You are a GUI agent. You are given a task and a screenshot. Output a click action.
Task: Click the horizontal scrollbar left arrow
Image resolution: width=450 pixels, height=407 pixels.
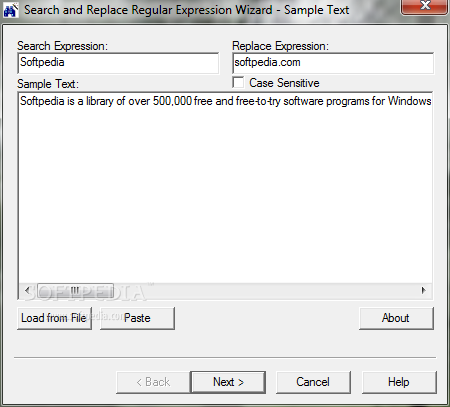coord(27,290)
